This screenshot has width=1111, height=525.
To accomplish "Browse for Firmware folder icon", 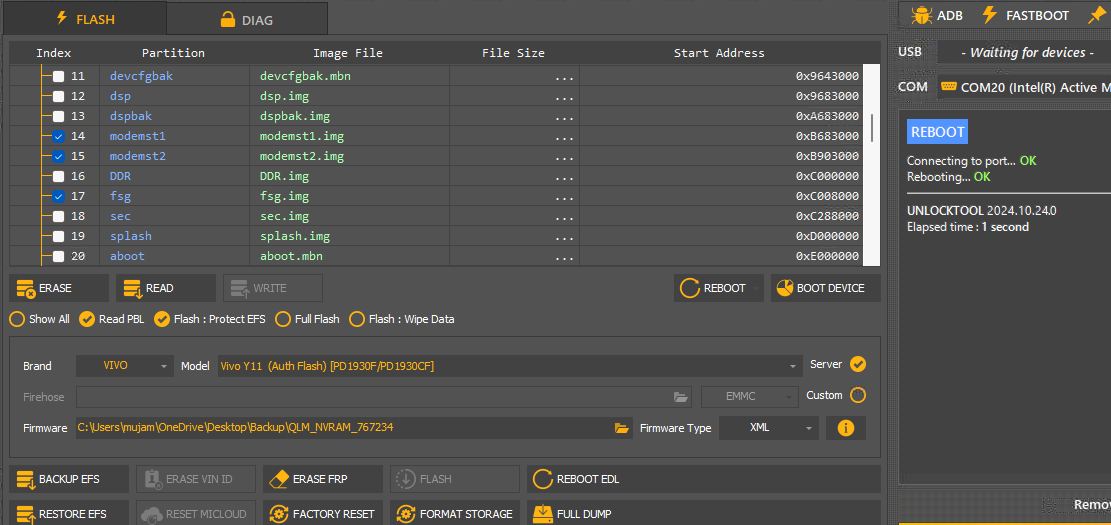I will click(622, 428).
